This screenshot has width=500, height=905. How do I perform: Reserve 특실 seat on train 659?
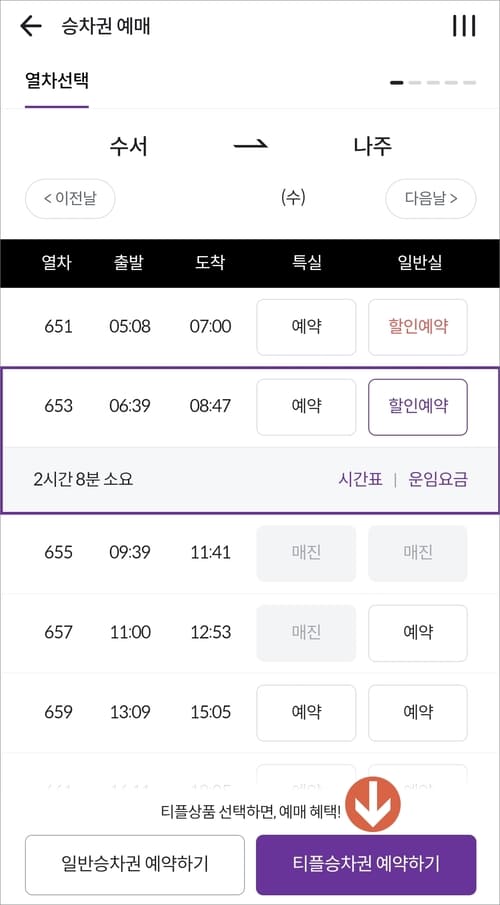click(306, 713)
